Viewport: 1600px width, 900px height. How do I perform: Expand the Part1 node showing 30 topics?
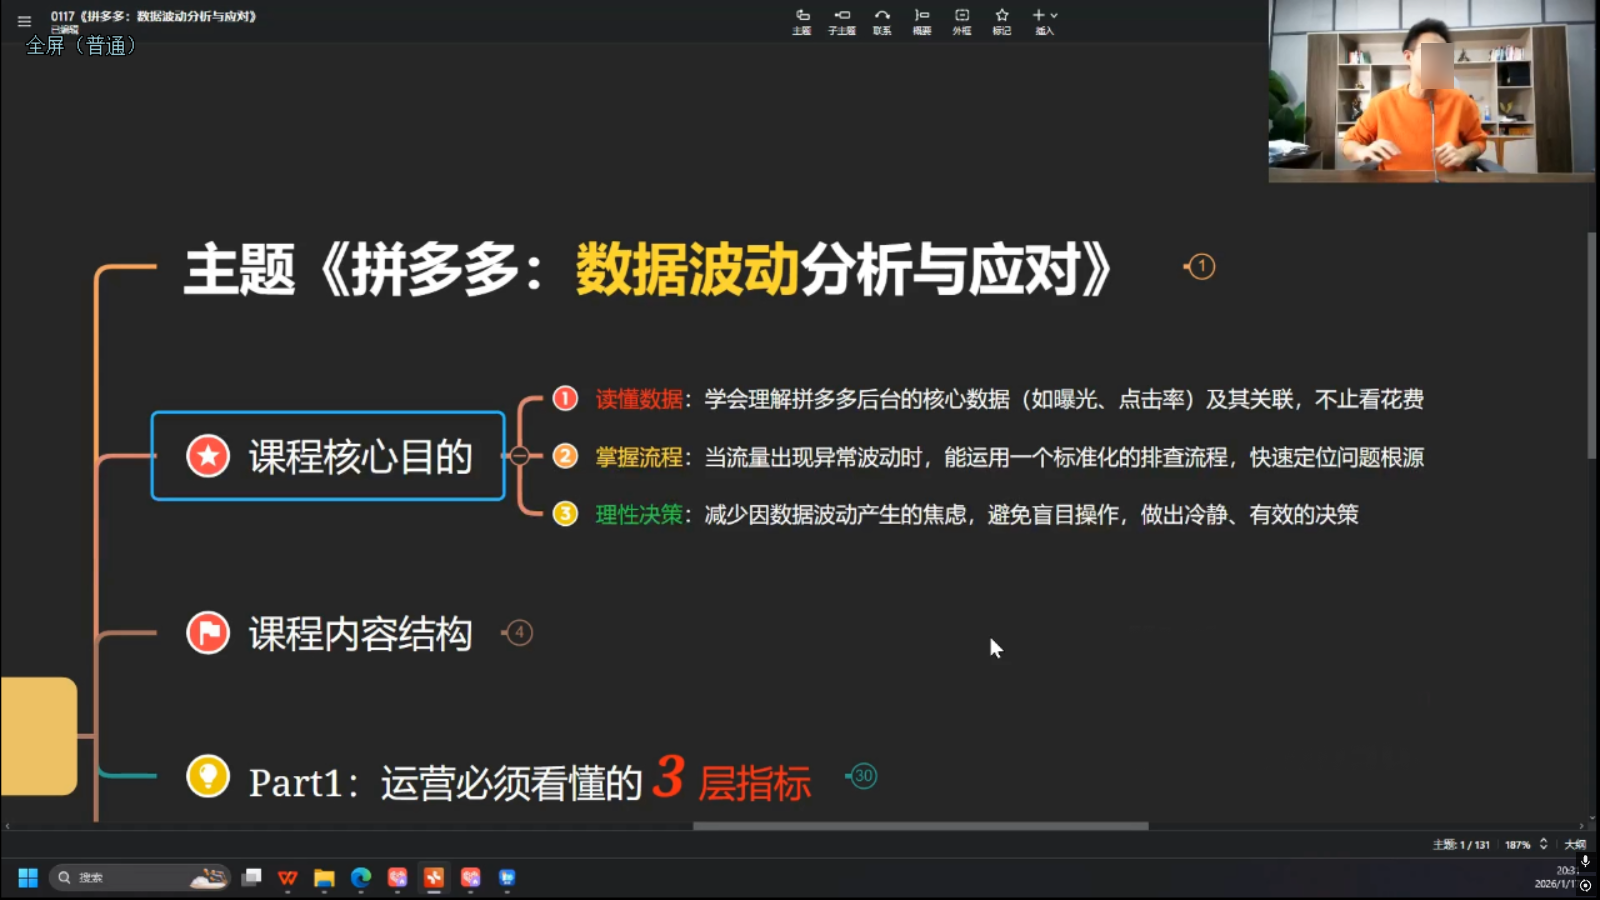pos(864,776)
